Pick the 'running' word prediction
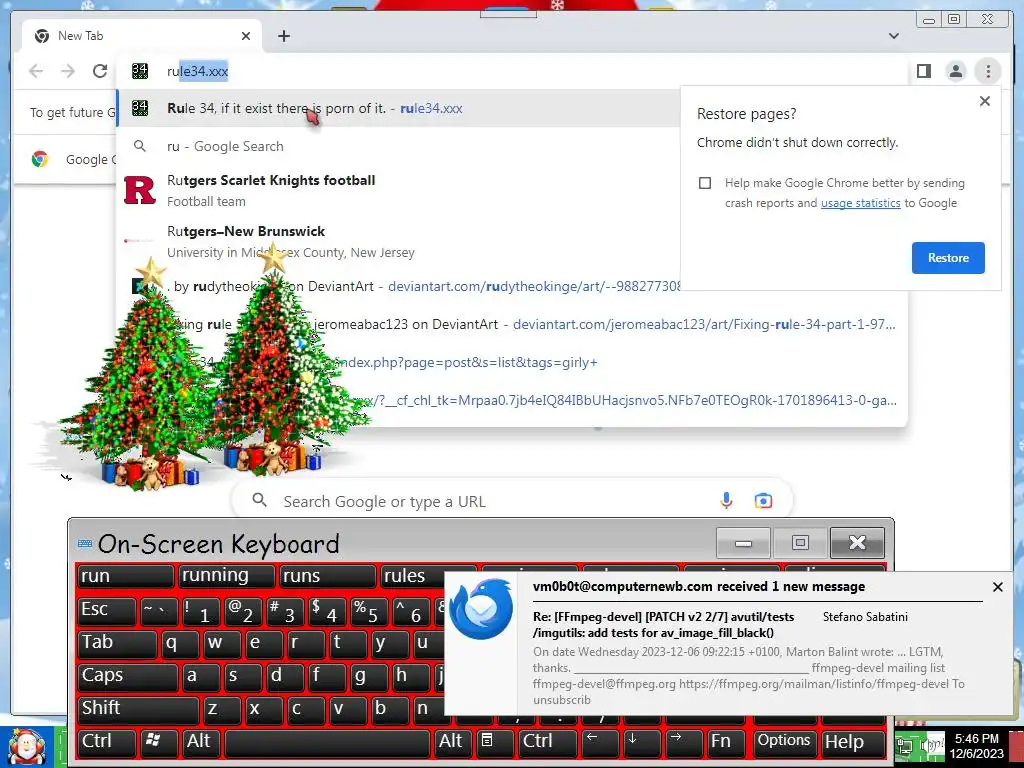 (x=227, y=575)
